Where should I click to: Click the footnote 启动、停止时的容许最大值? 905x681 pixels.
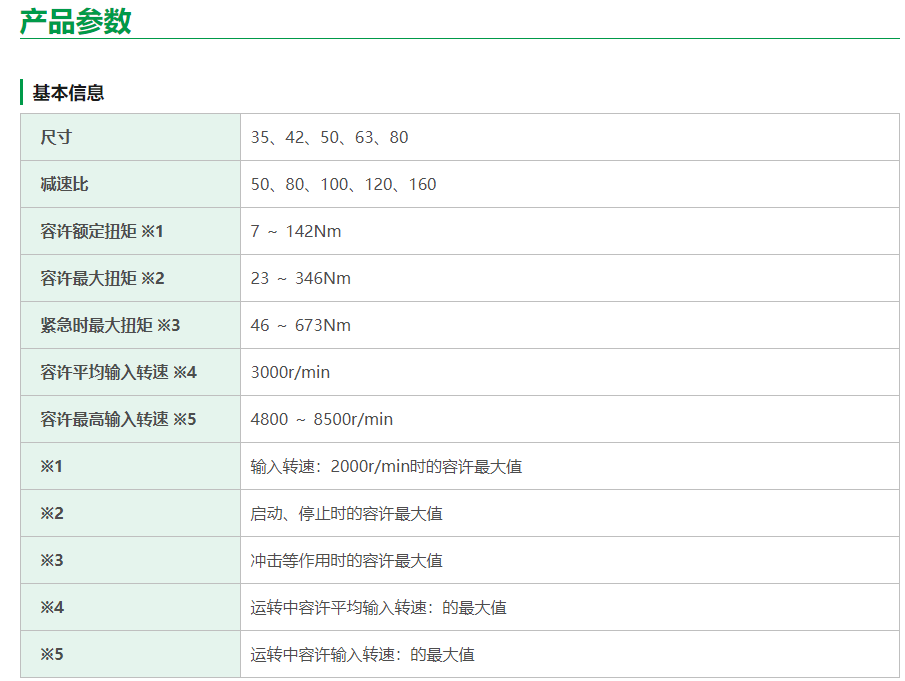coord(346,513)
